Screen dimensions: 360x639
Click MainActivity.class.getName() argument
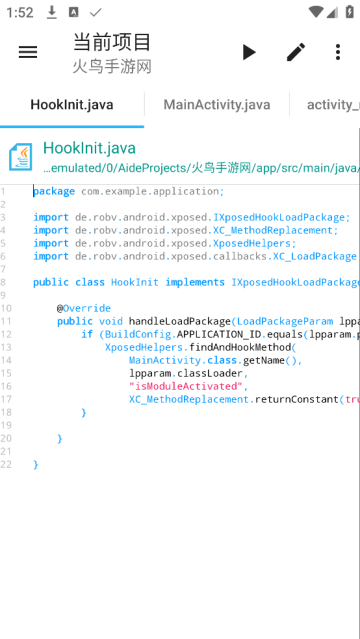[216, 360]
